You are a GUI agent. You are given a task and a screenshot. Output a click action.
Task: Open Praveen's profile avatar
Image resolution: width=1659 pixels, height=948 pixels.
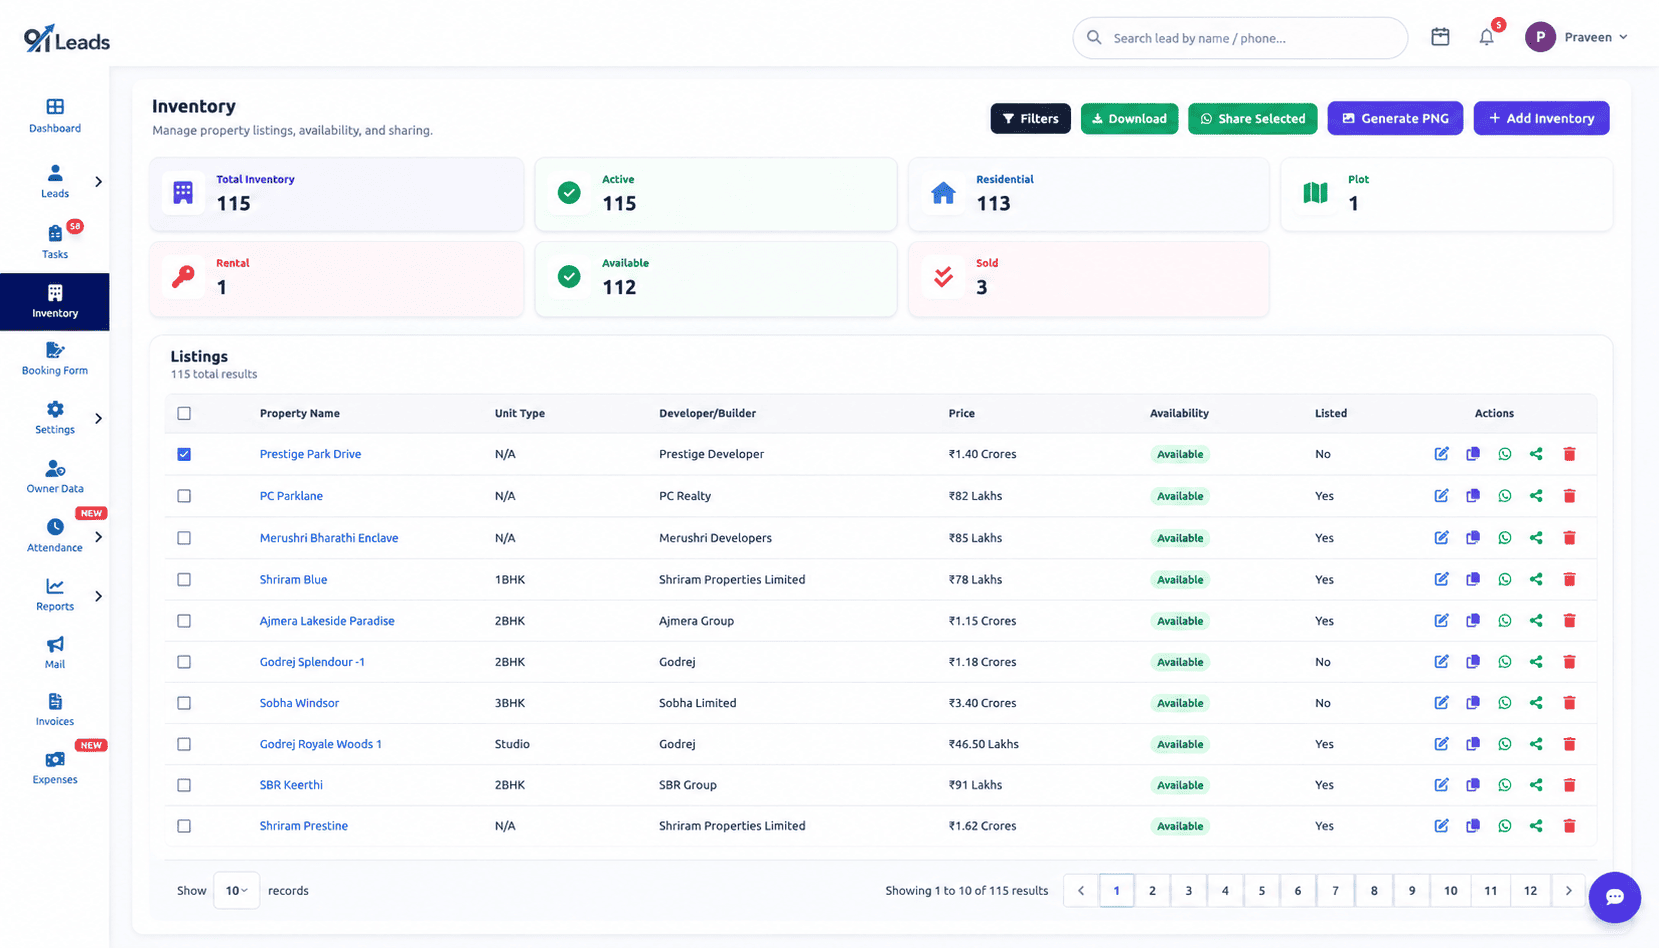click(1540, 37)
